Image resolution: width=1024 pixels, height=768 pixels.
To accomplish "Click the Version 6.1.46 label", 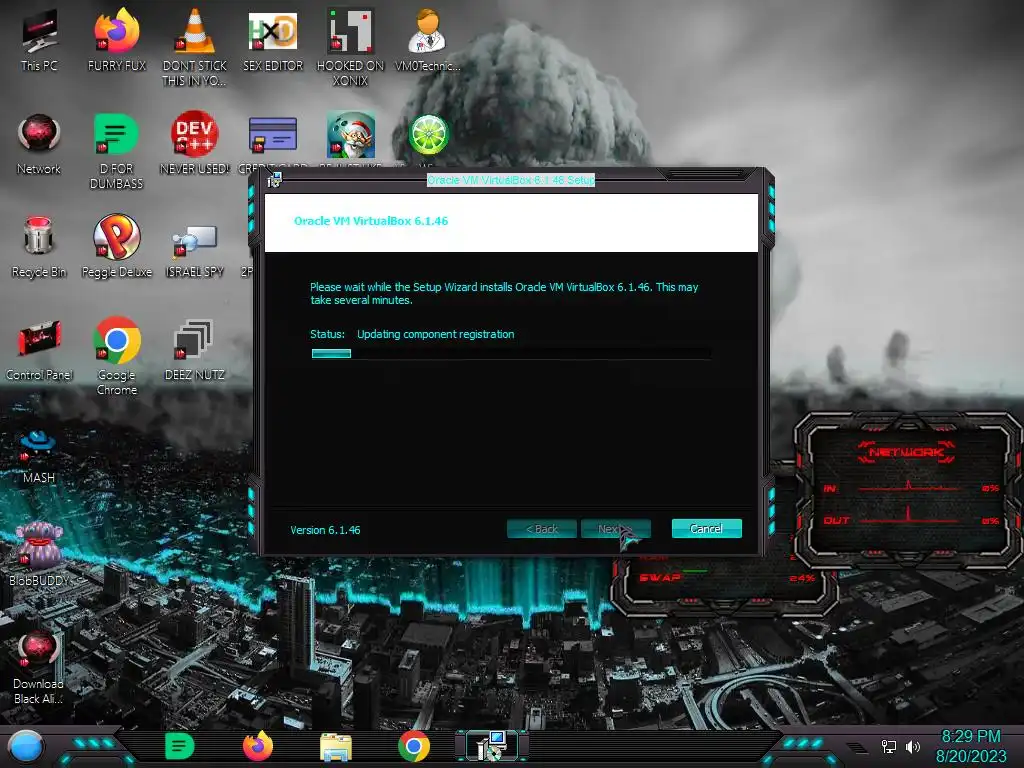I will pos(325,530).
